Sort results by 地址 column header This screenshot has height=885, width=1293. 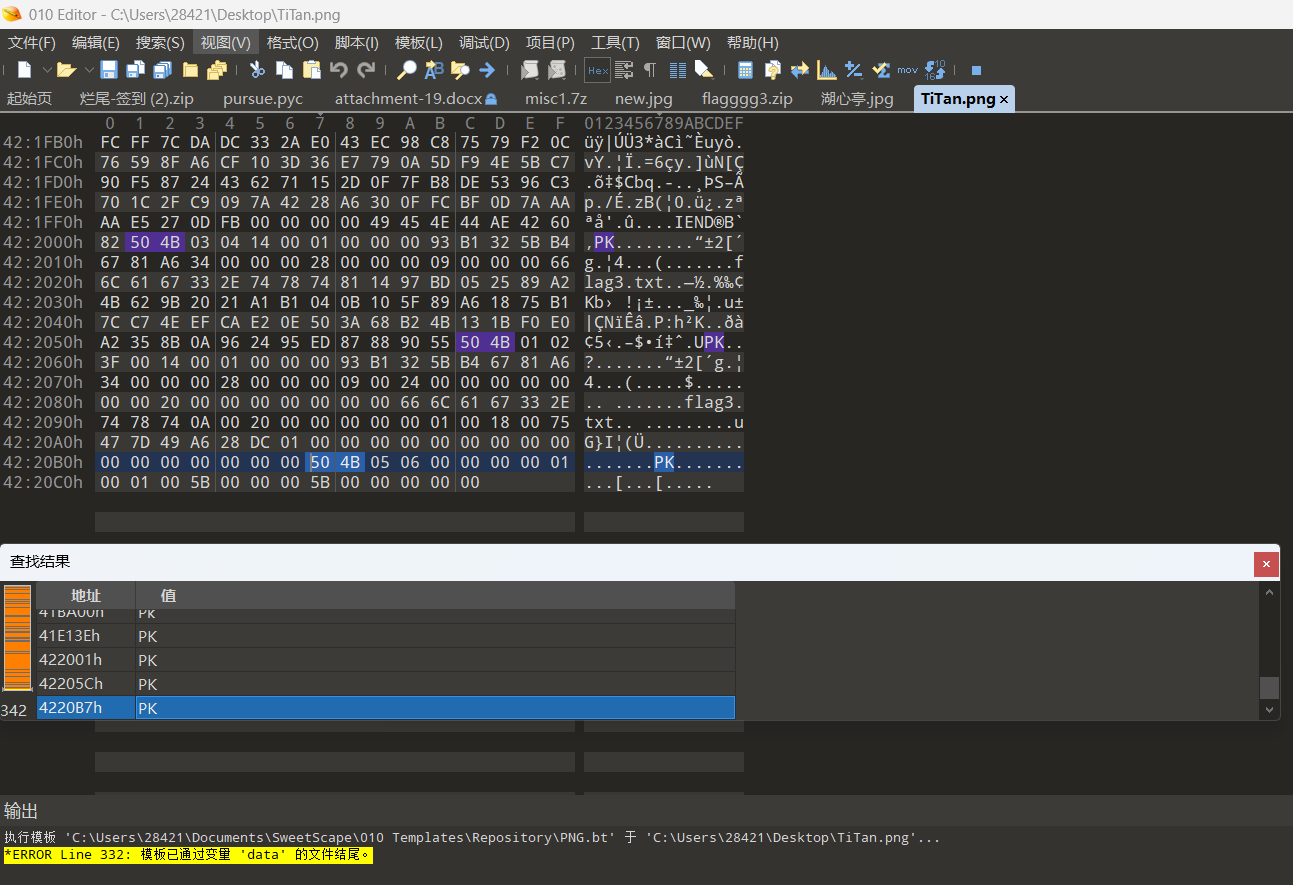(x=86, y=595)
